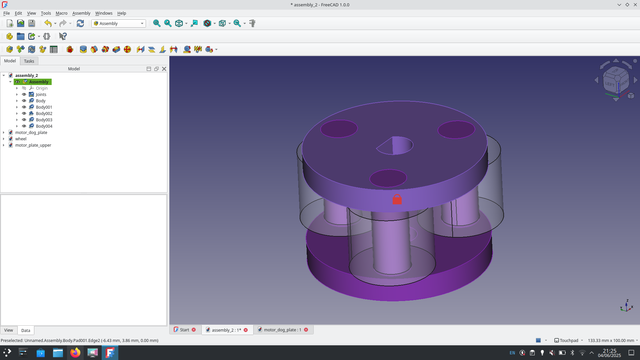Expand the motor_dog_plate document tree
This screenshot has height=360, width=640.
[x=4, y=132]
